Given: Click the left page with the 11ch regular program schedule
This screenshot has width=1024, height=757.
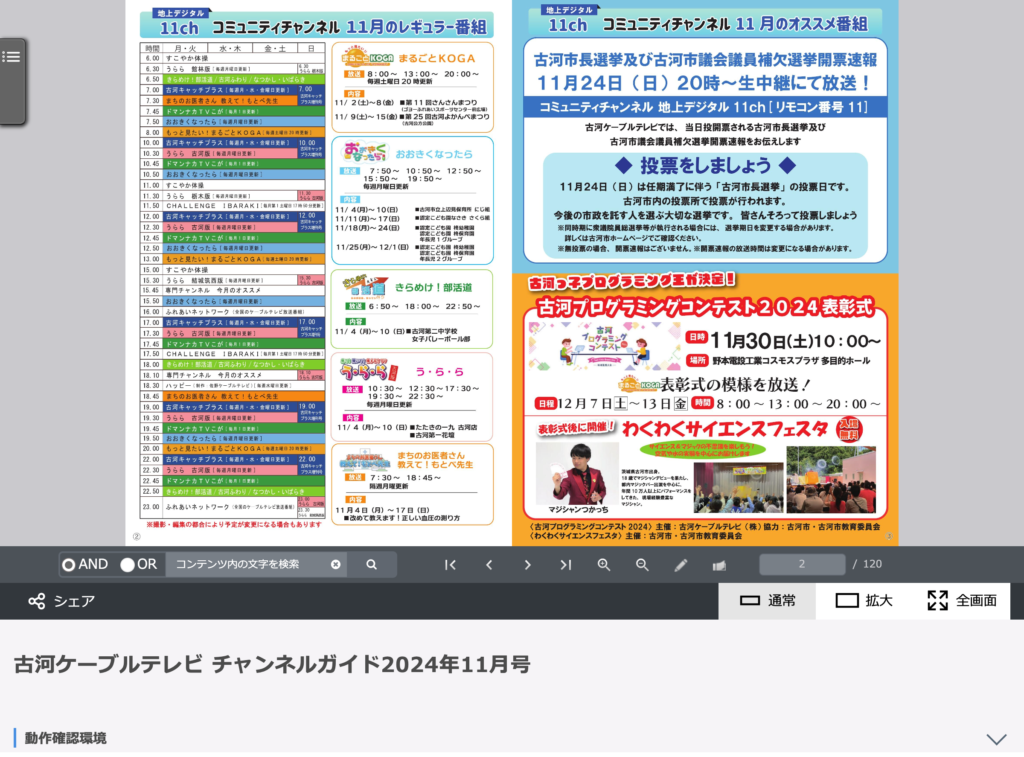Looking at the screenshot, I should (x=318, y=273).
